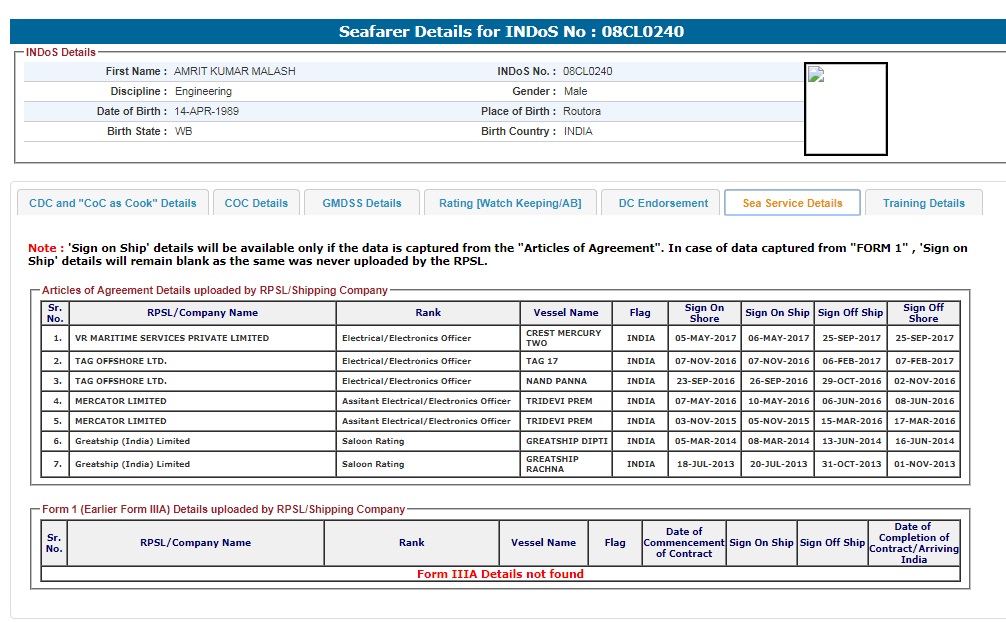The width and height of the screenshot is (1006, 622).
Task: Click the Date of Commencement of Contract header
Action: pyautogui.click(x=684, y=543)
